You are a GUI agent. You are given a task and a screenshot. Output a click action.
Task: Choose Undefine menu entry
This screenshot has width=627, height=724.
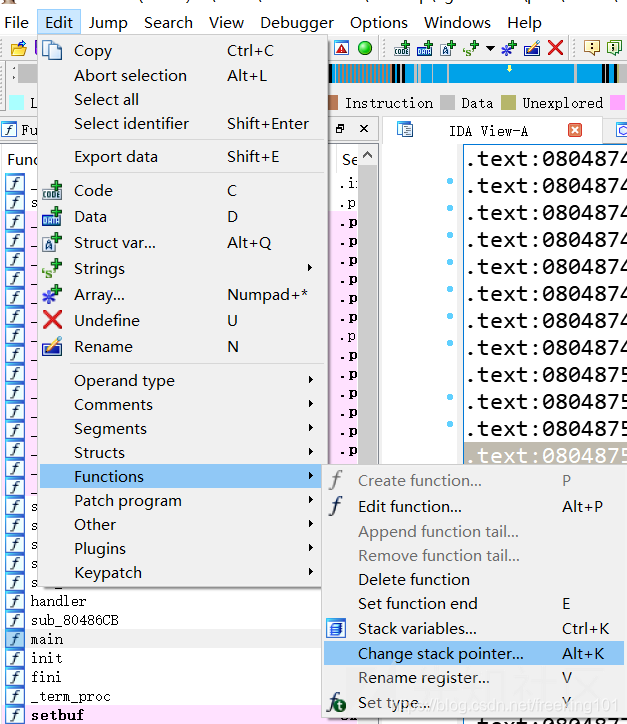[x=182, y=320]
